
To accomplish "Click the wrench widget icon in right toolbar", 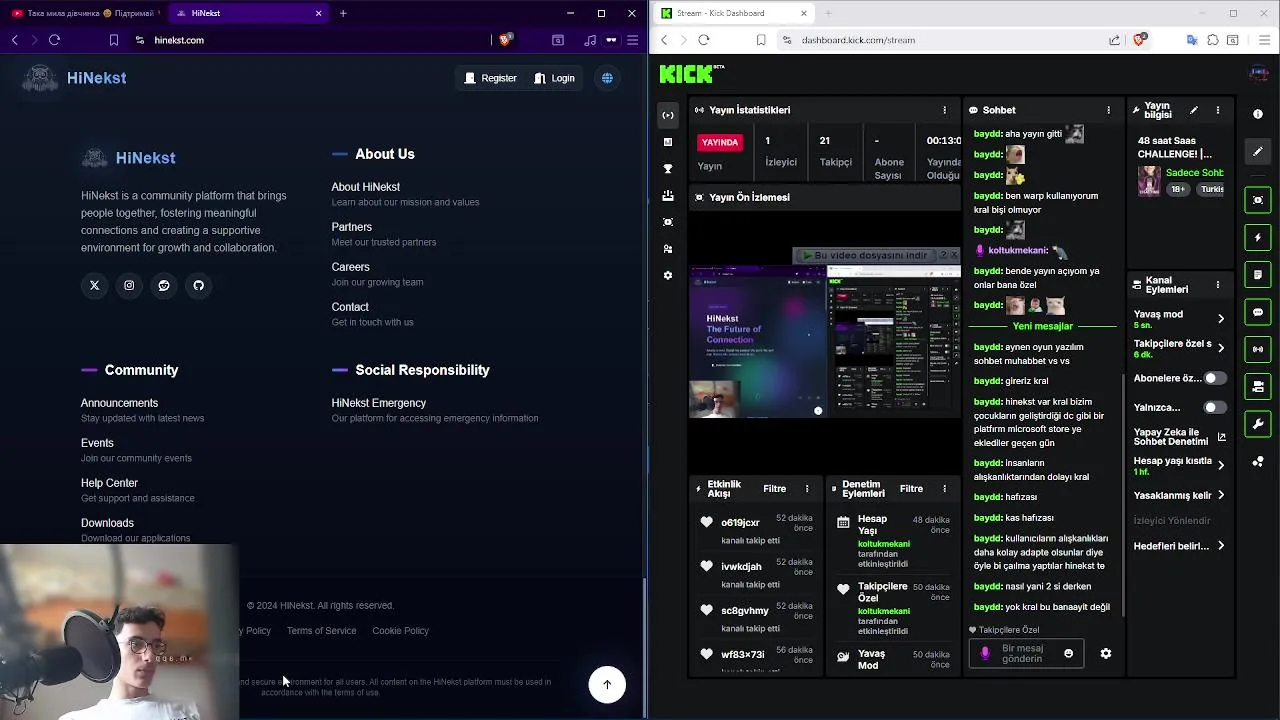I will coord(1258,424).
